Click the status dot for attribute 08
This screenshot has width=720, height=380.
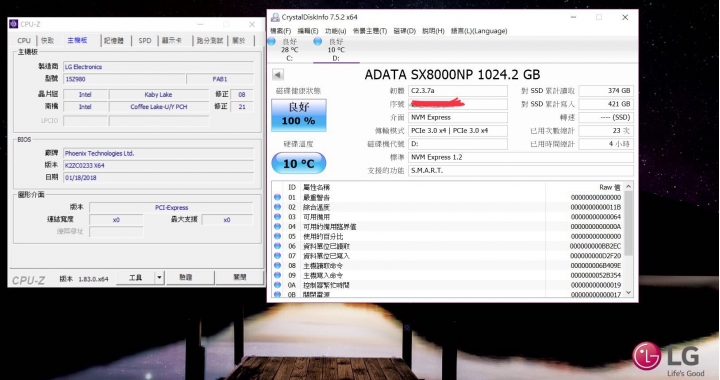pyautogui.click(x=277, y=265)
